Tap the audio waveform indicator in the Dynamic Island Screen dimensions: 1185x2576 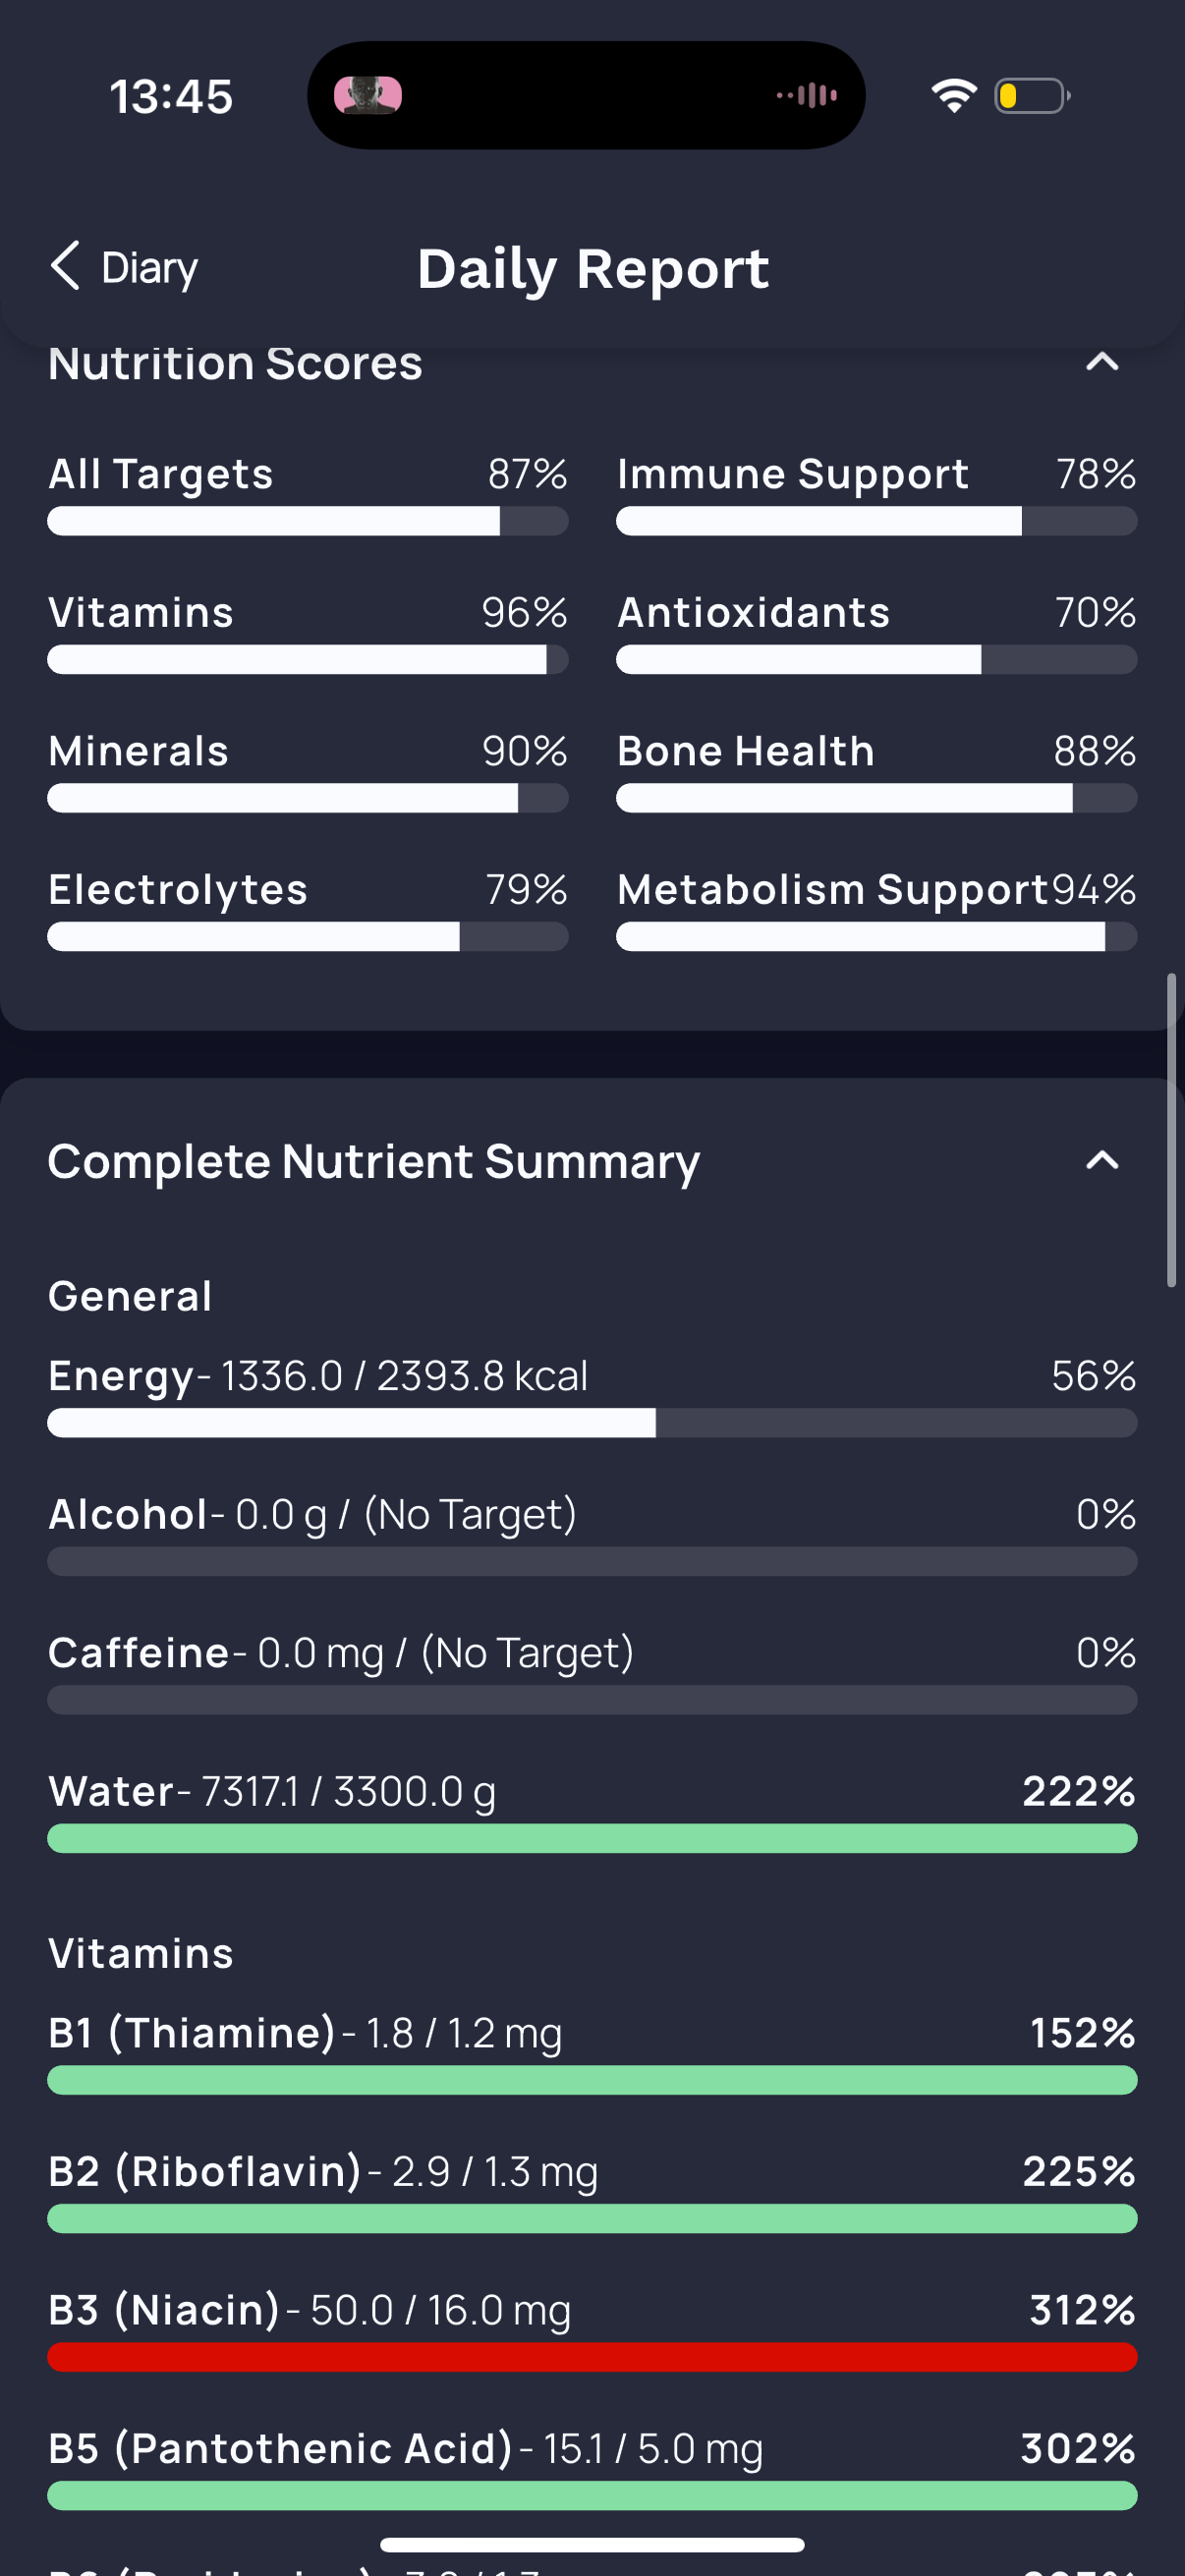(807, 96)
